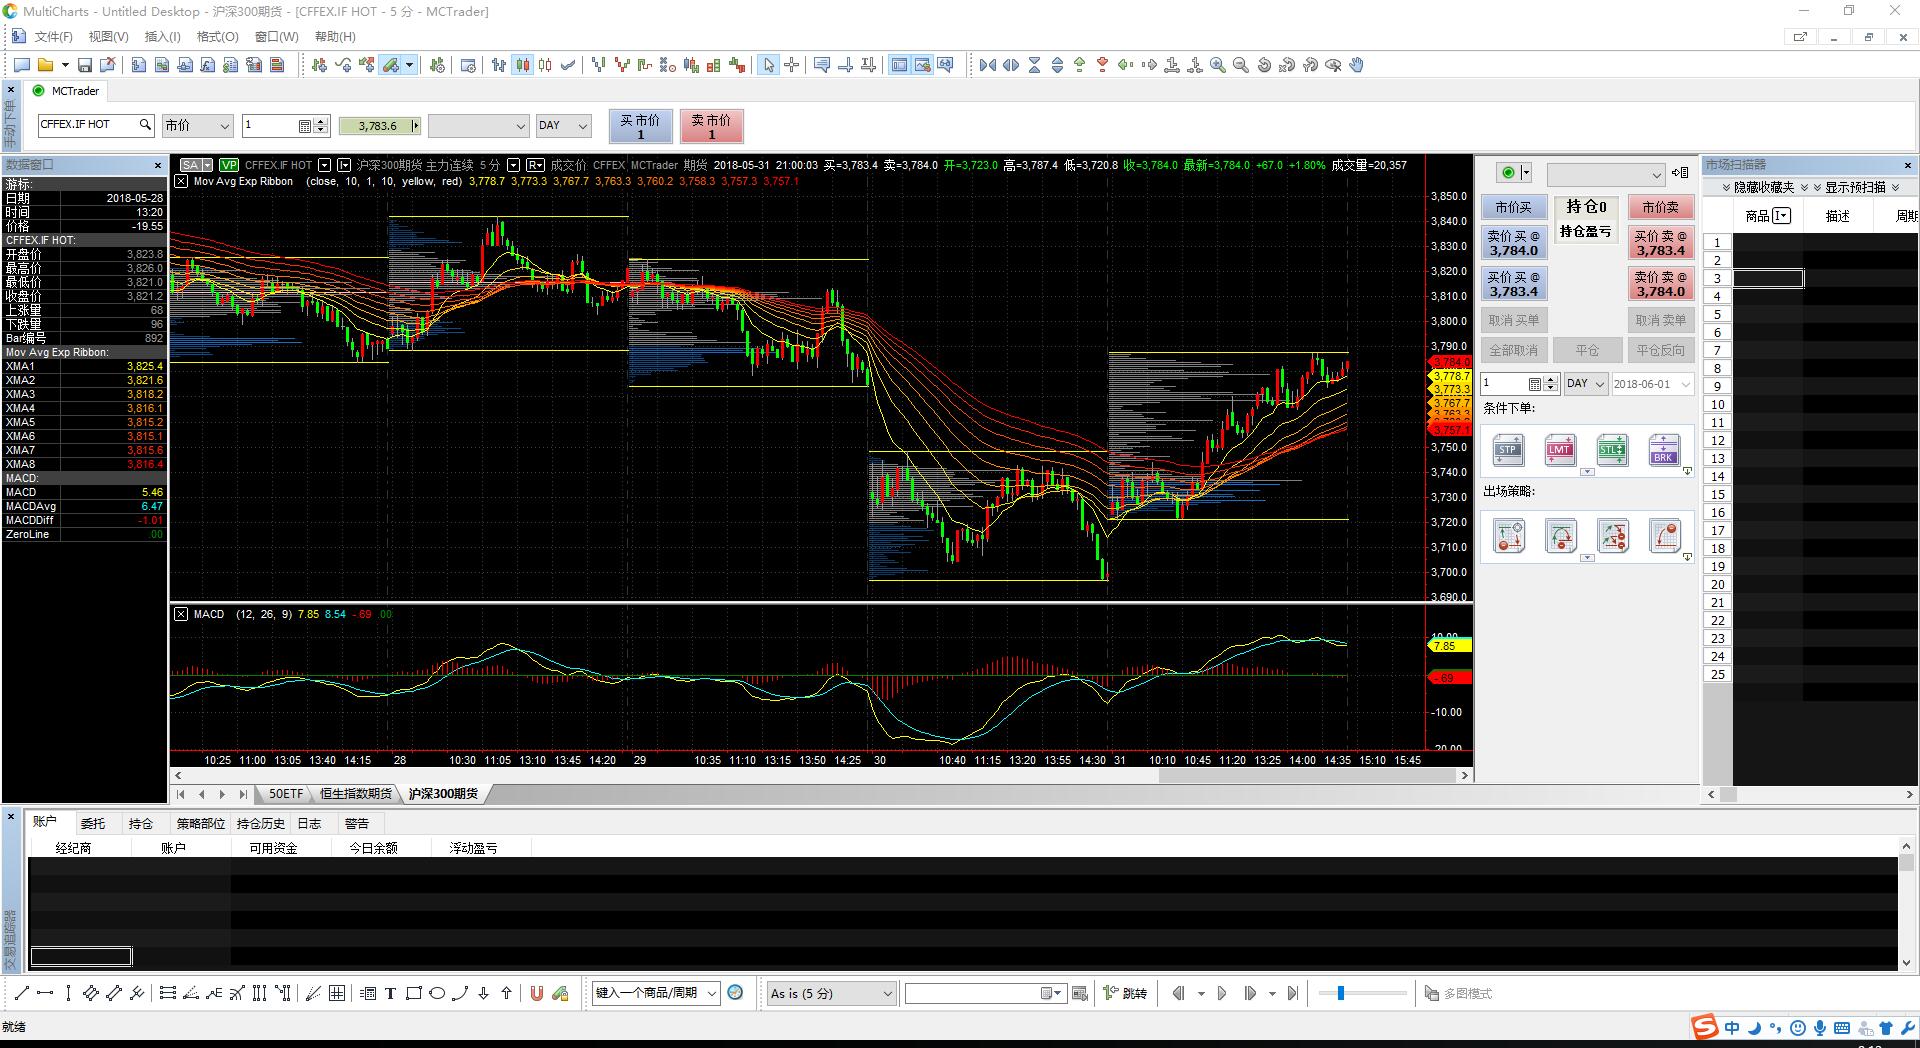The image size is (1920, 1048).
Task: Select the rectangle drawing tool
Action: tap(413, 993)
